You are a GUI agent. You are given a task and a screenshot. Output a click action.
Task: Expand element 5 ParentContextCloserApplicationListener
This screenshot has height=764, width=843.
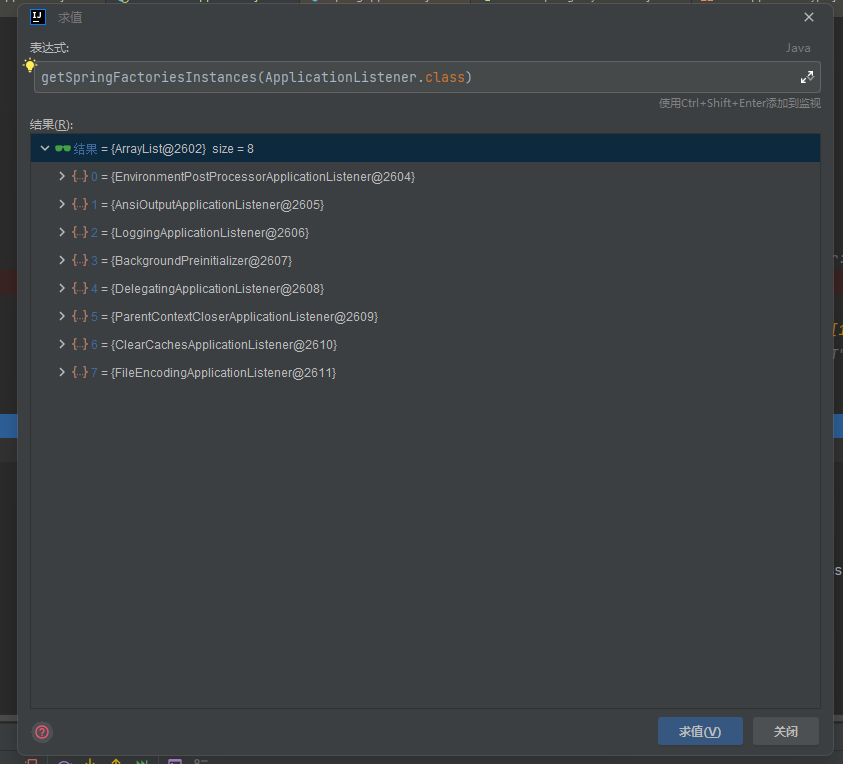coord(62,316)
